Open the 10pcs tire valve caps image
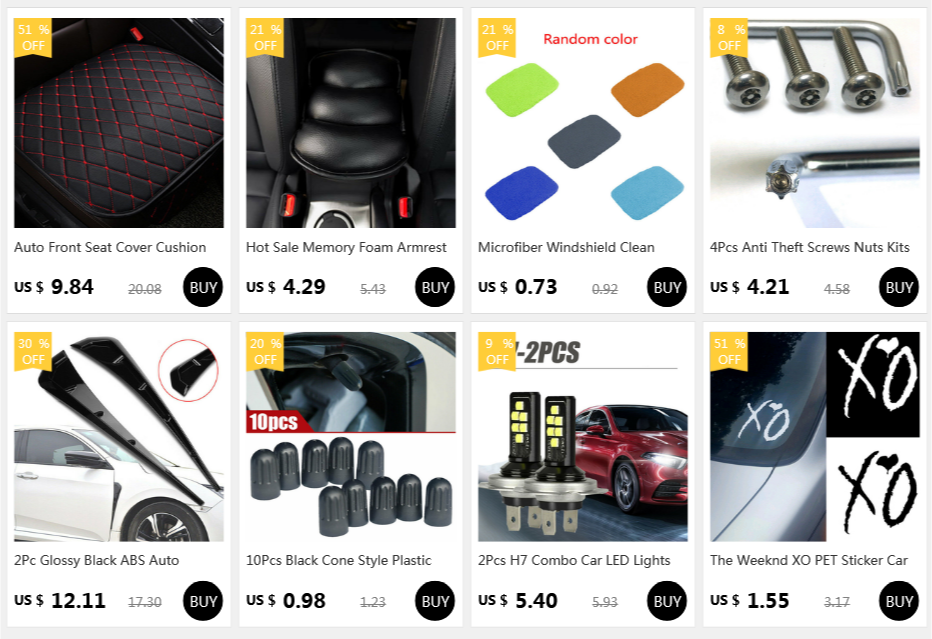This screenshot has width=932, height=639. [x=351, y=436]
